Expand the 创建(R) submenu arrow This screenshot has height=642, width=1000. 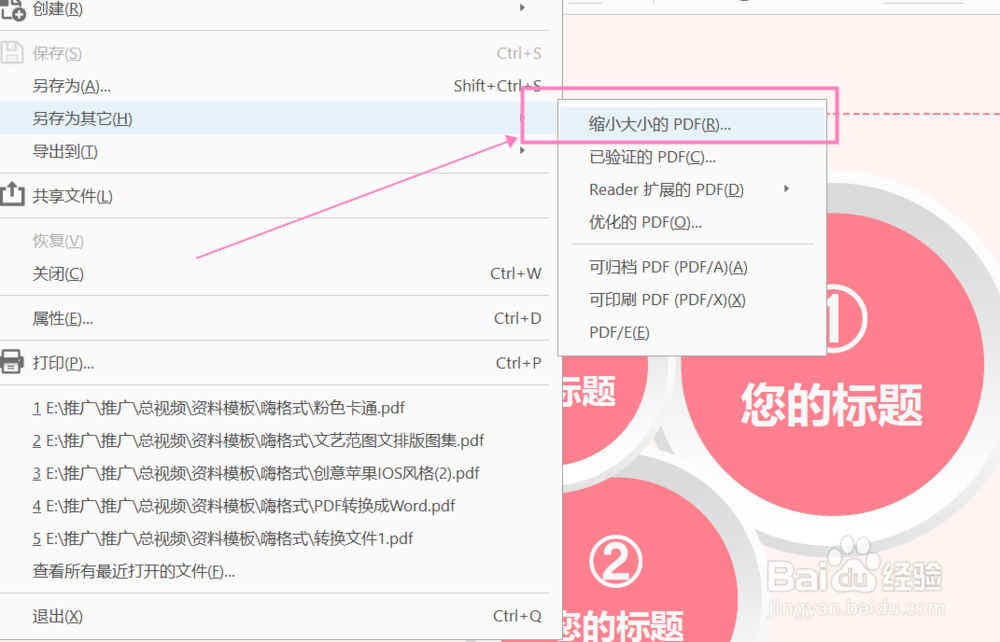pos(522,10)
